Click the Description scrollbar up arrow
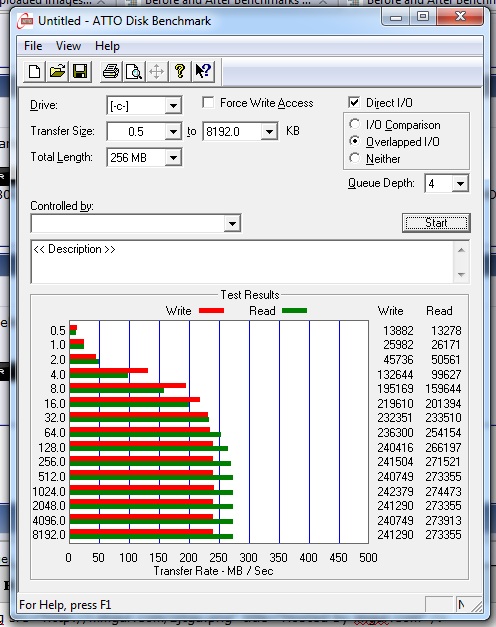496x627 pixels. pyautogui.click(x=461, y=250)
